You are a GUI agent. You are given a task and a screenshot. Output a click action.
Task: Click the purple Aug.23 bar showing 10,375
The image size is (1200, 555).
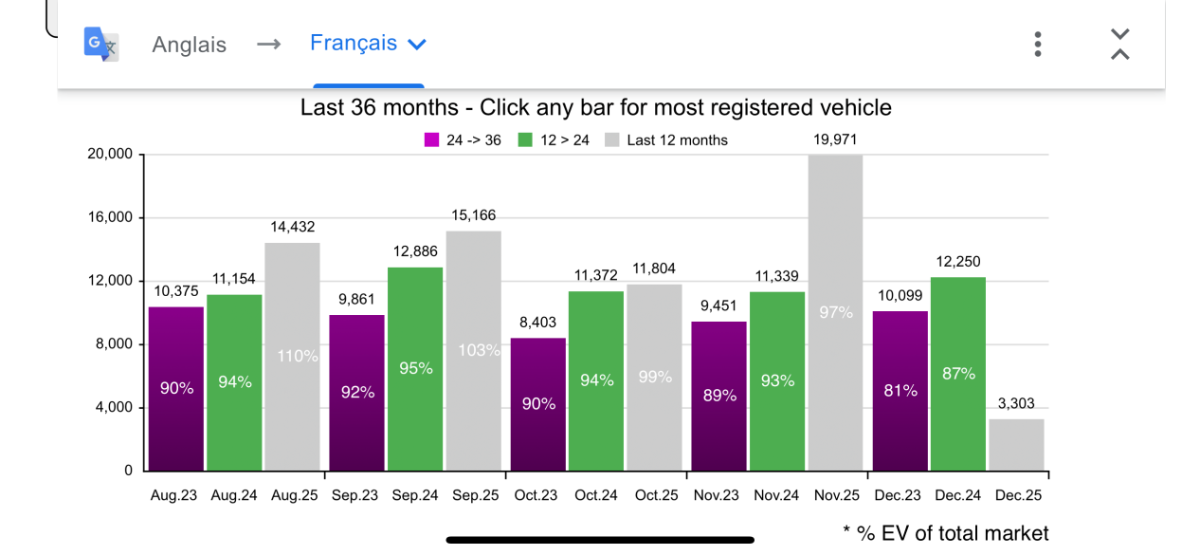click(176, 388)
